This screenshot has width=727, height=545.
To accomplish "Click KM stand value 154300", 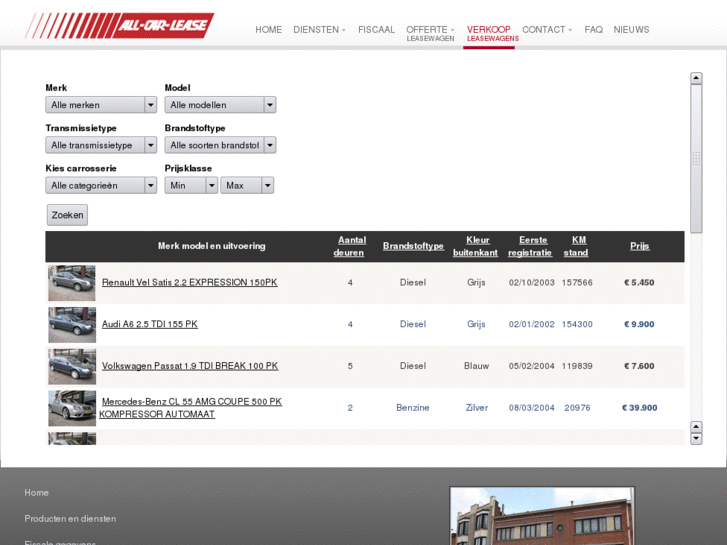I will [x=577, y=324].
